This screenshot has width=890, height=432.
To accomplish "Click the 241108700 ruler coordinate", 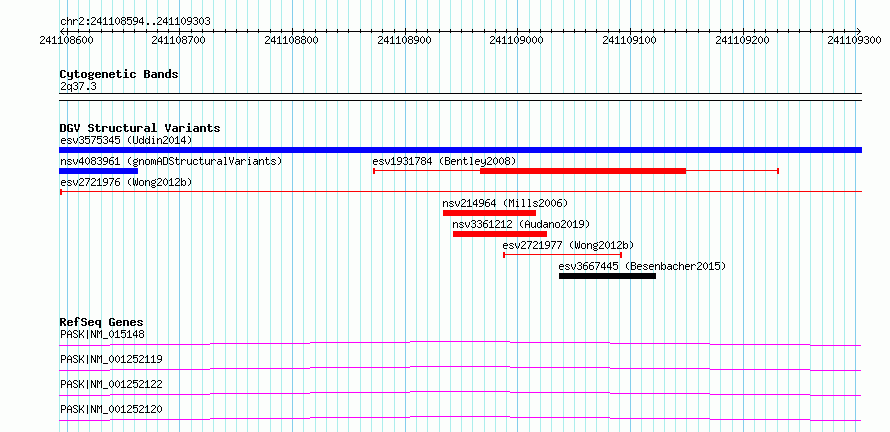I will [x=179, y=40].
